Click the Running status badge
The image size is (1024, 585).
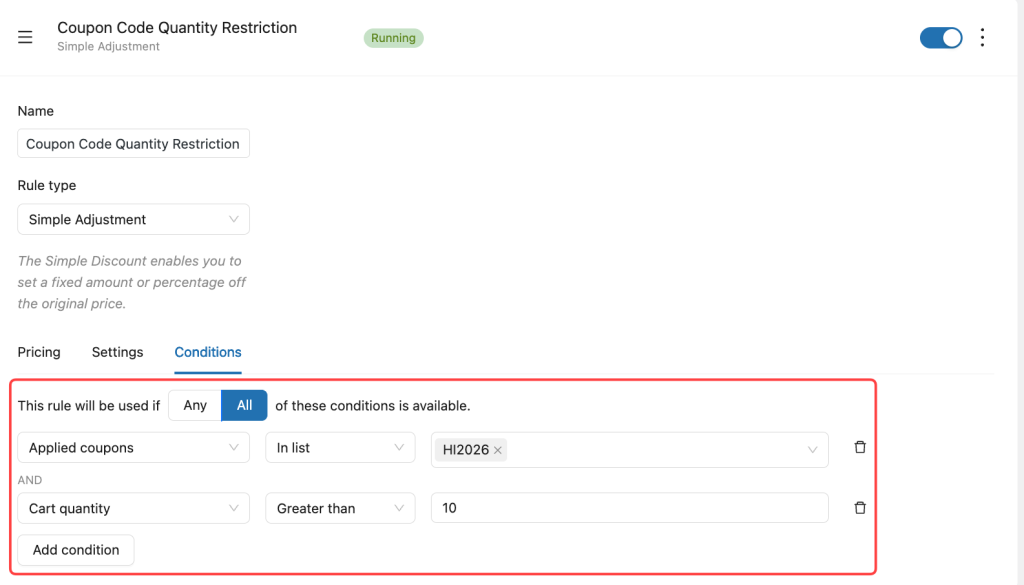pos(393,38)
